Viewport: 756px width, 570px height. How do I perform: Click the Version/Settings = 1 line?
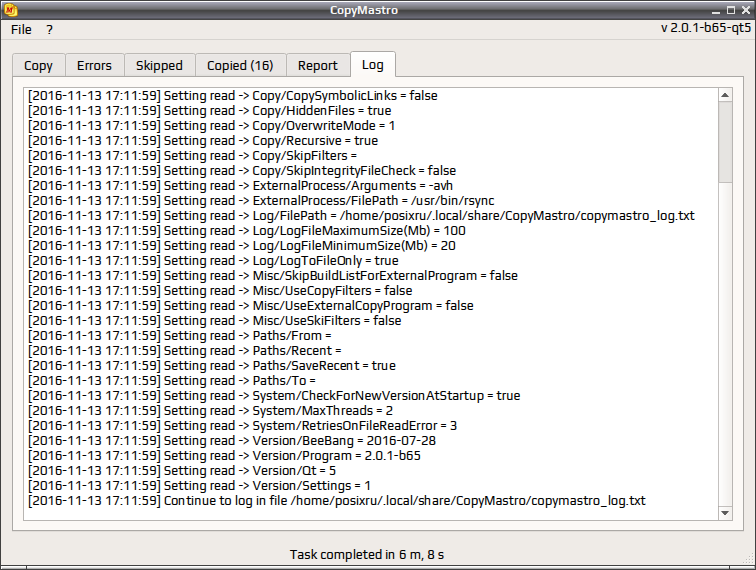200,484
